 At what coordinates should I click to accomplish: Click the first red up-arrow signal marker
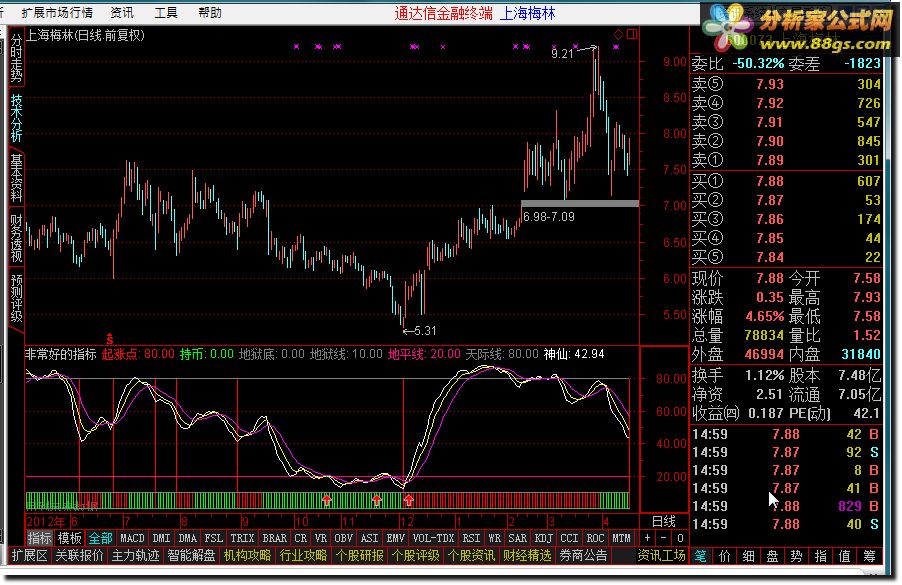pyautogui.click(x=327, y=500)
